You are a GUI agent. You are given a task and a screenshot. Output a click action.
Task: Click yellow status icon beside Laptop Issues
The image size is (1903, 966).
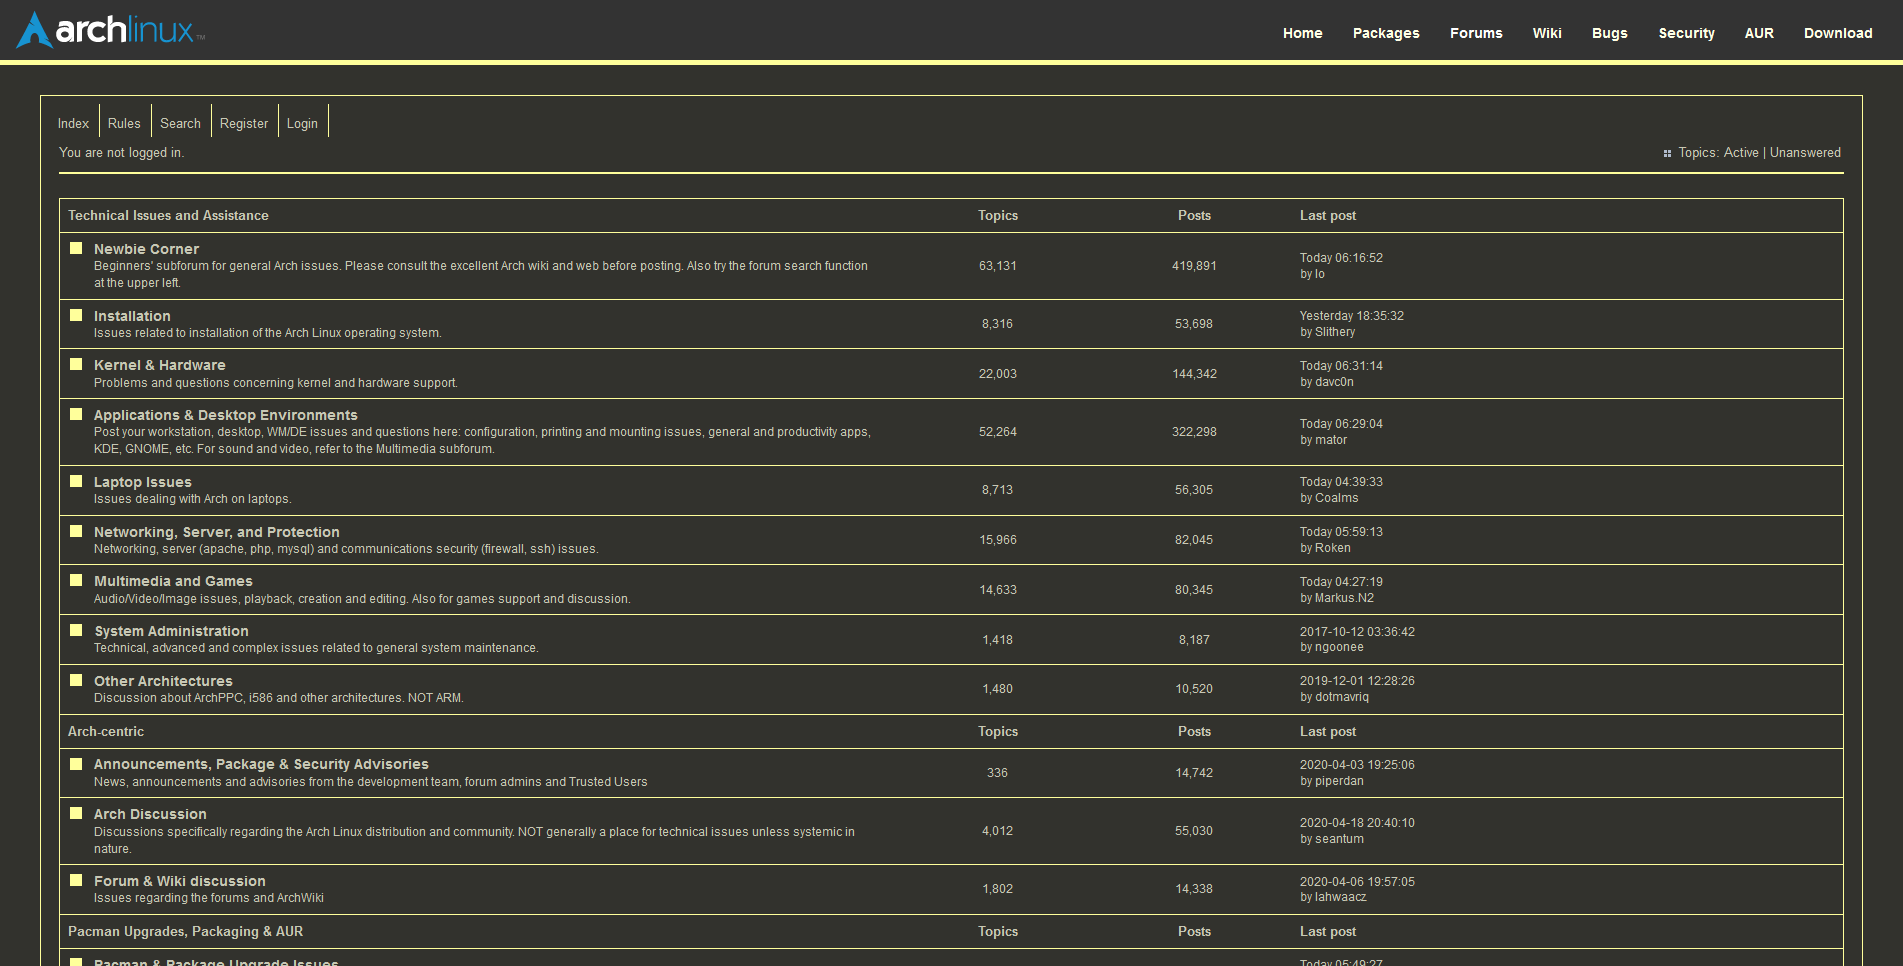tap(76, 481)
